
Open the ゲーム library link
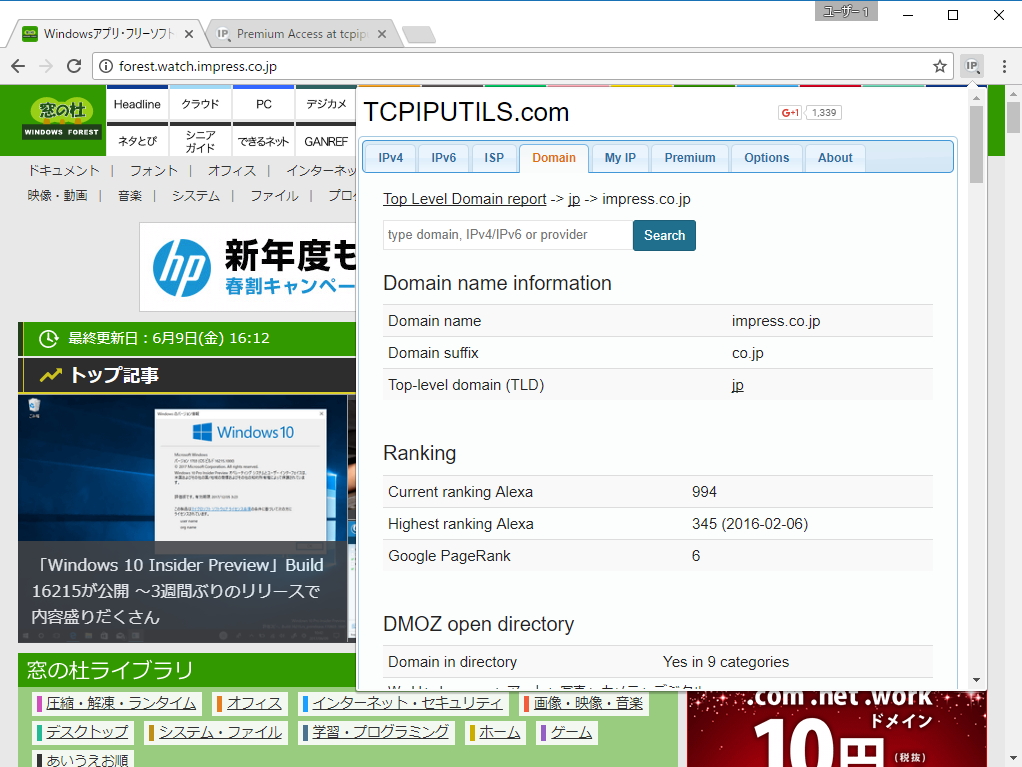[x=571, y=732]
